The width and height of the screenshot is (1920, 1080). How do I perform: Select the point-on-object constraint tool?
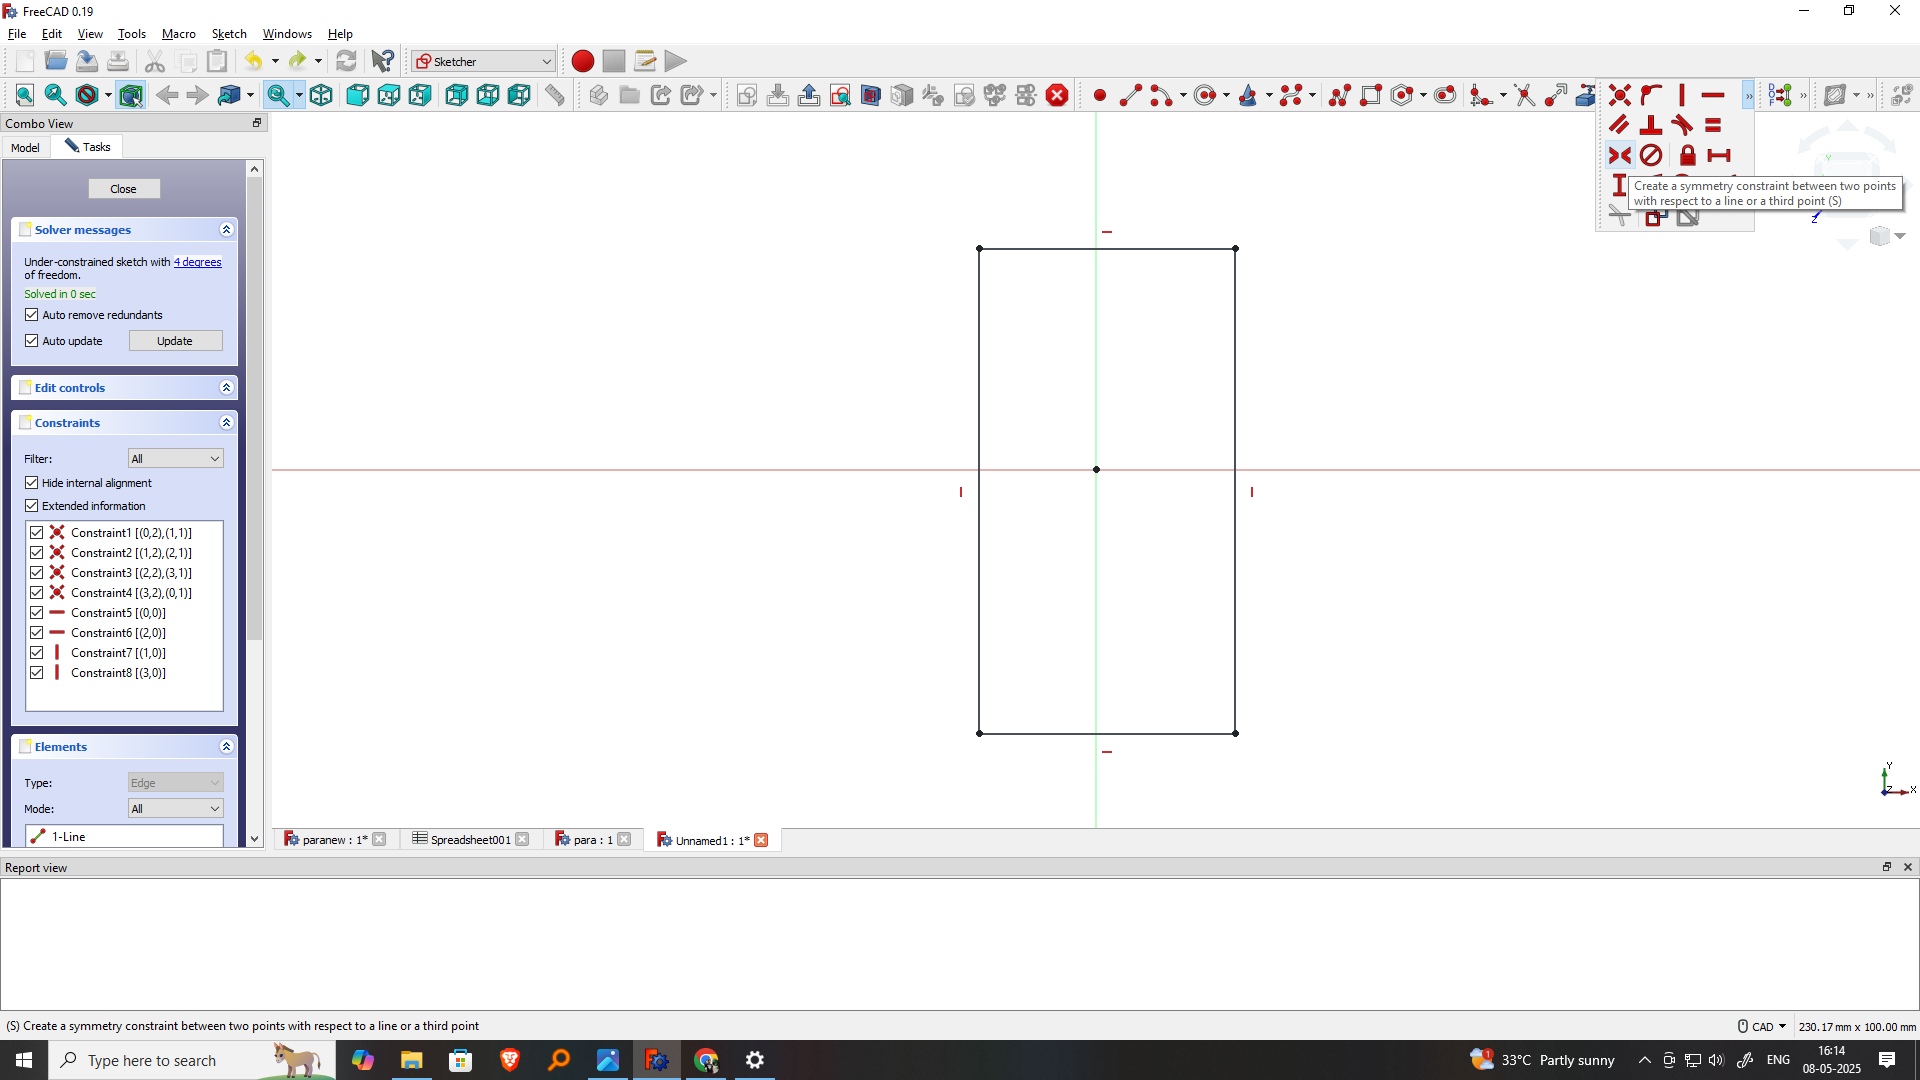1651,95
